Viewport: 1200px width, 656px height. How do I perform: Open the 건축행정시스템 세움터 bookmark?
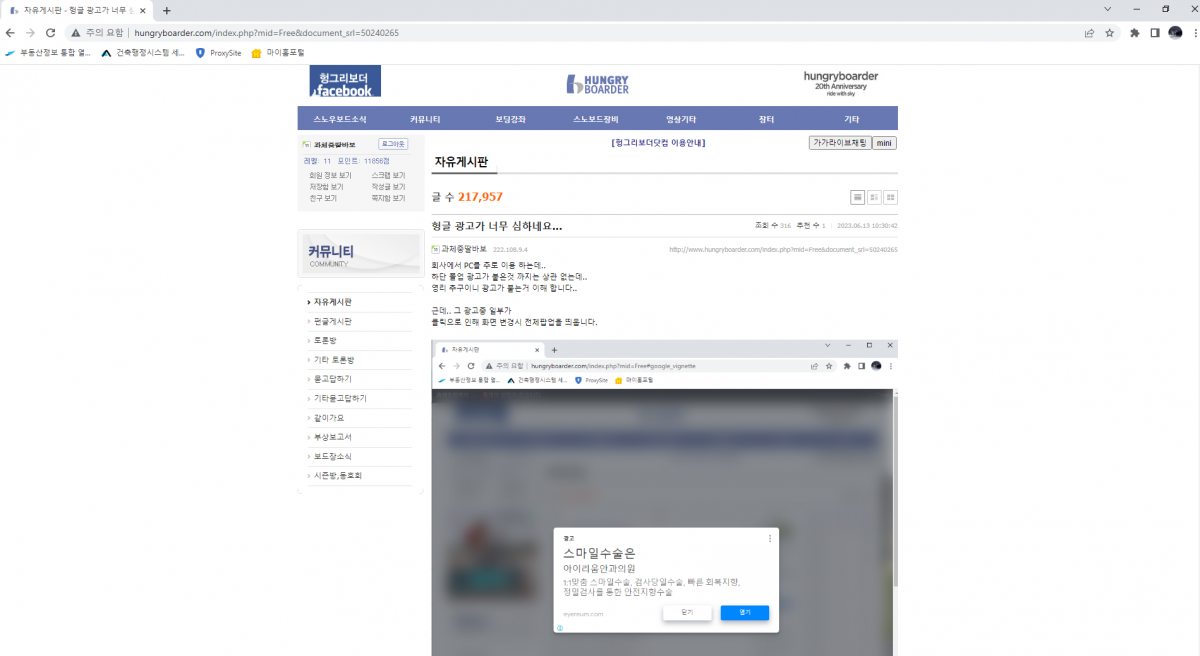(x=143, y=52)
